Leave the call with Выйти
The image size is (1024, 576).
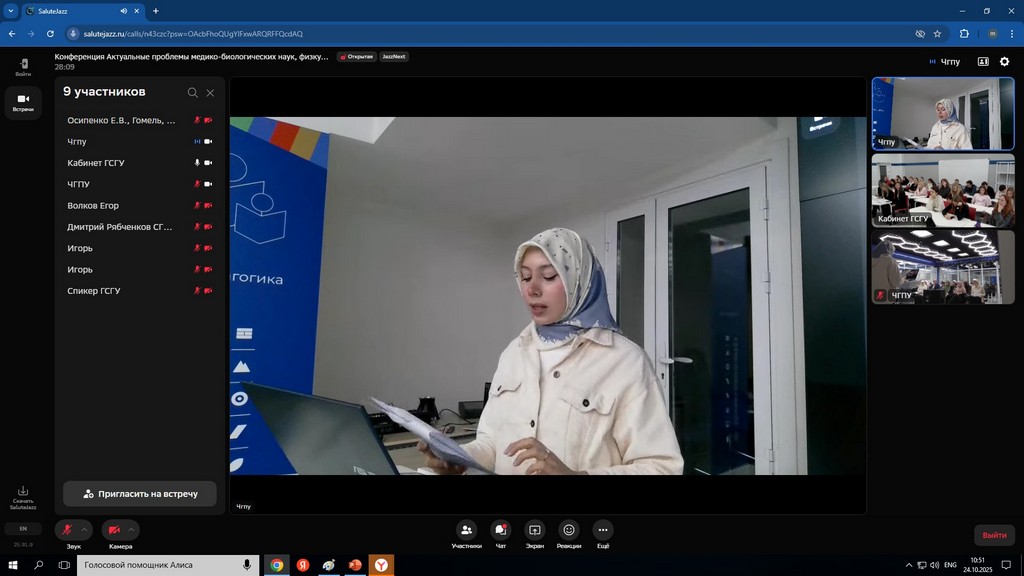[x=994, y=535]
